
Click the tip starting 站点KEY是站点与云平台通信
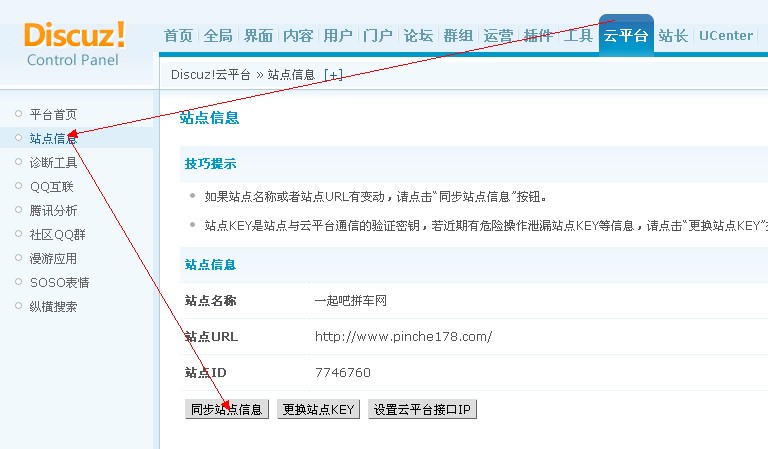[486, 226]
